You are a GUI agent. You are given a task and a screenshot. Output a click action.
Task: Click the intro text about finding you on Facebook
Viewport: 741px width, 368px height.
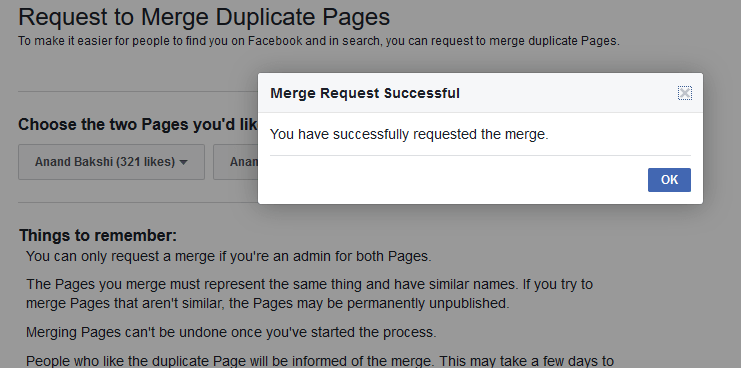pyautogui.click(x=319, y=41)
